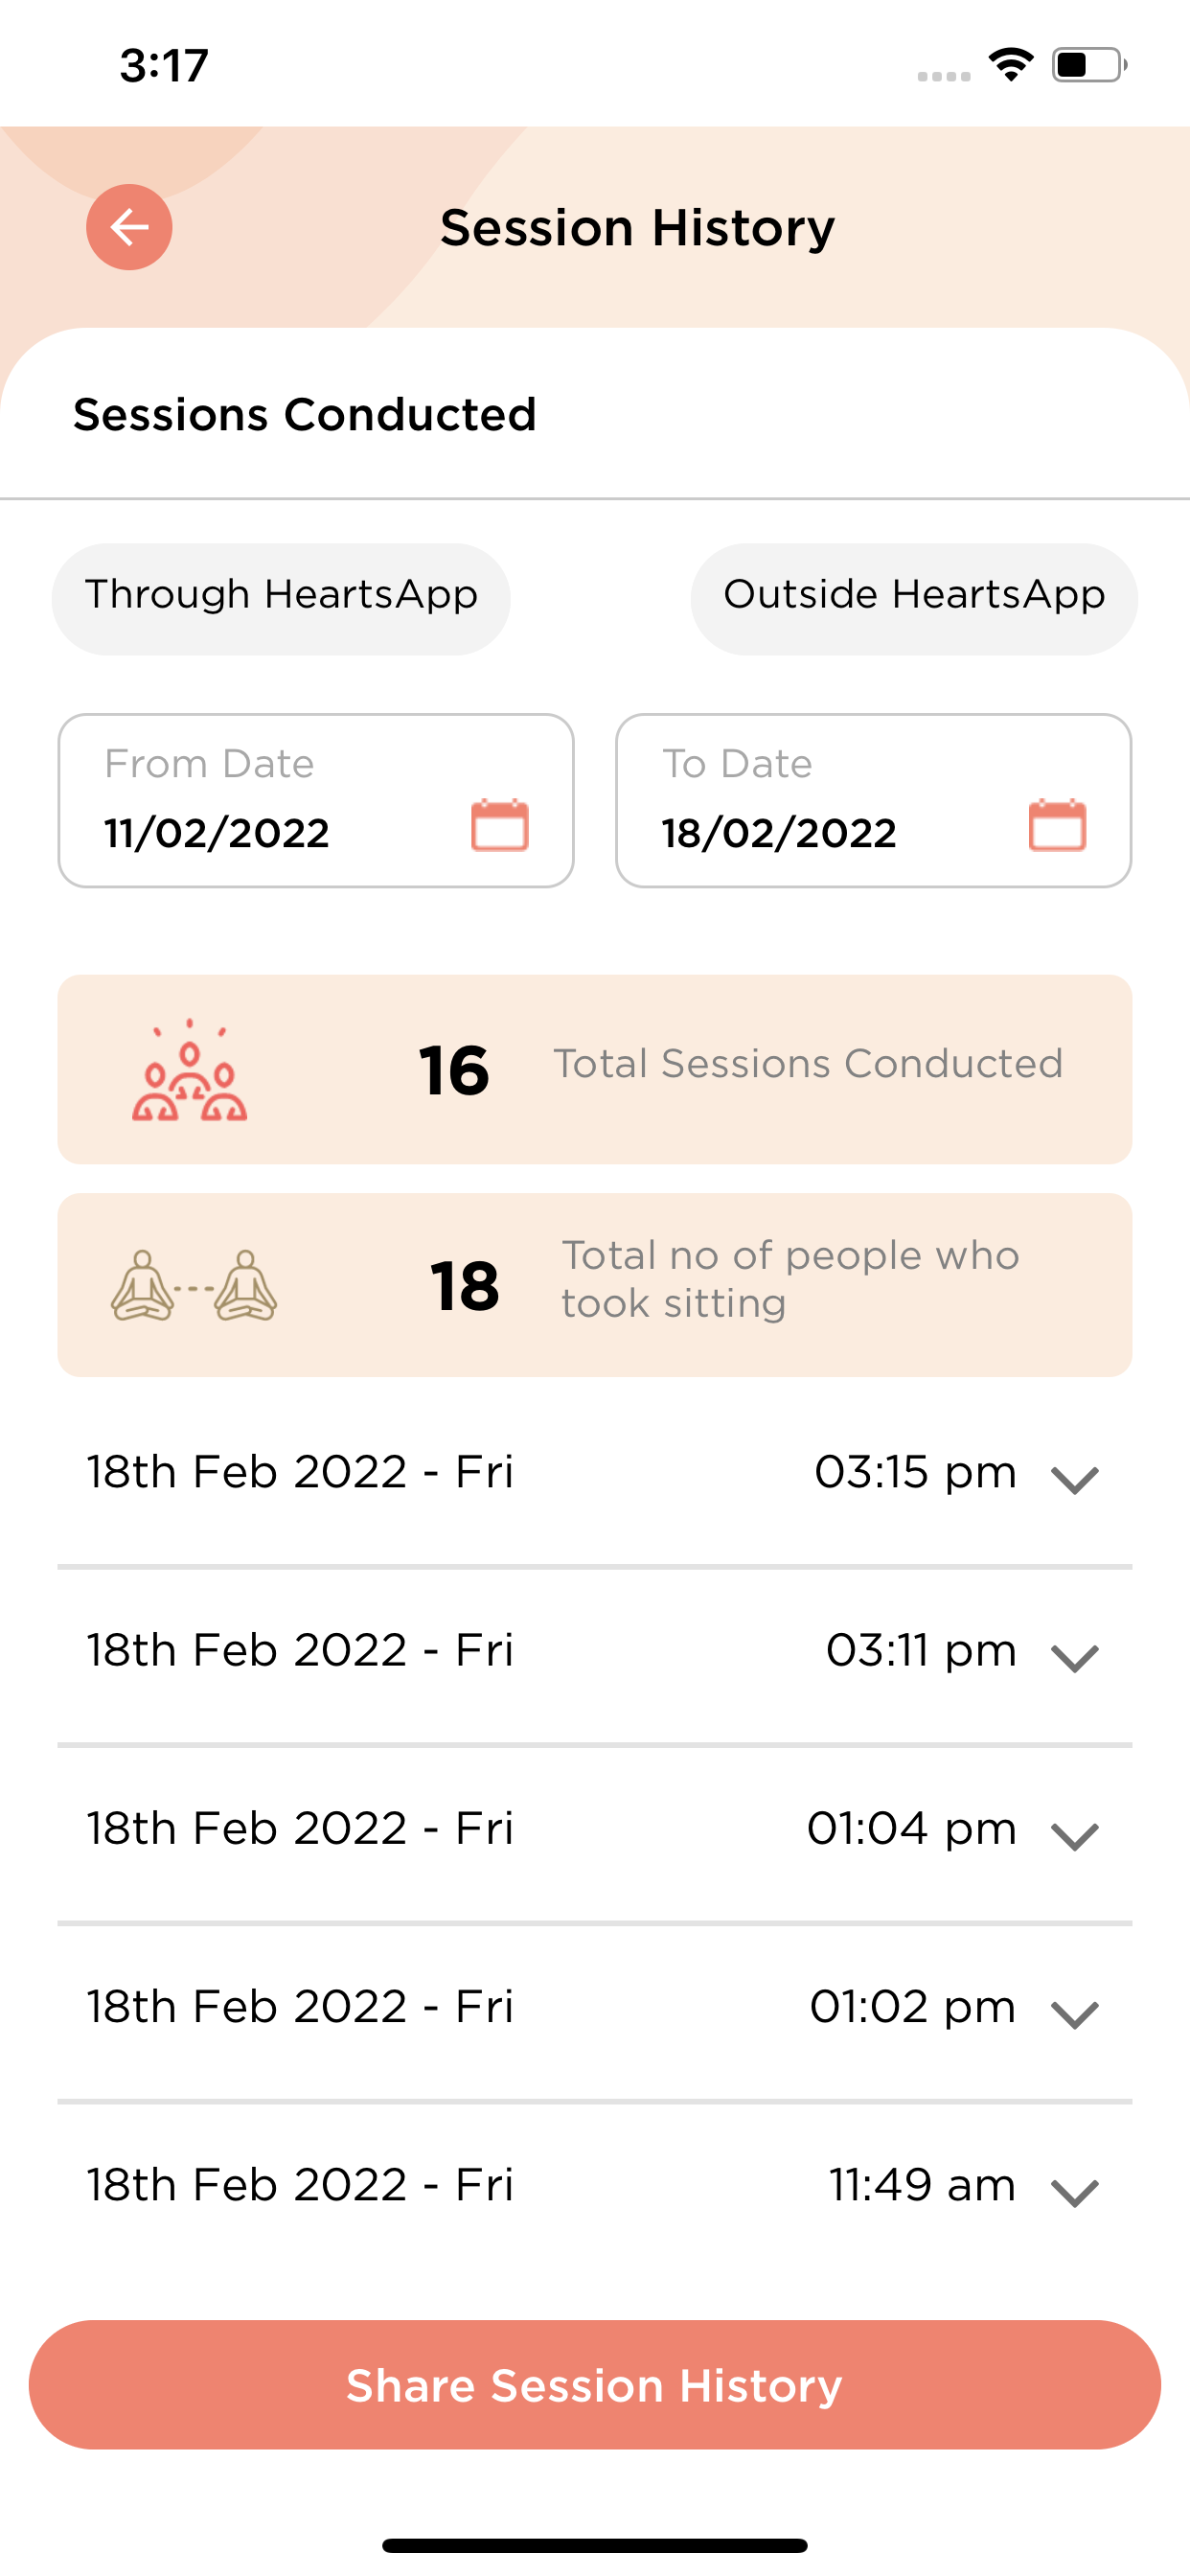Expand the 11:49 am session chevron
1190x2576 pixels.
click(x=1075, y=2191)
